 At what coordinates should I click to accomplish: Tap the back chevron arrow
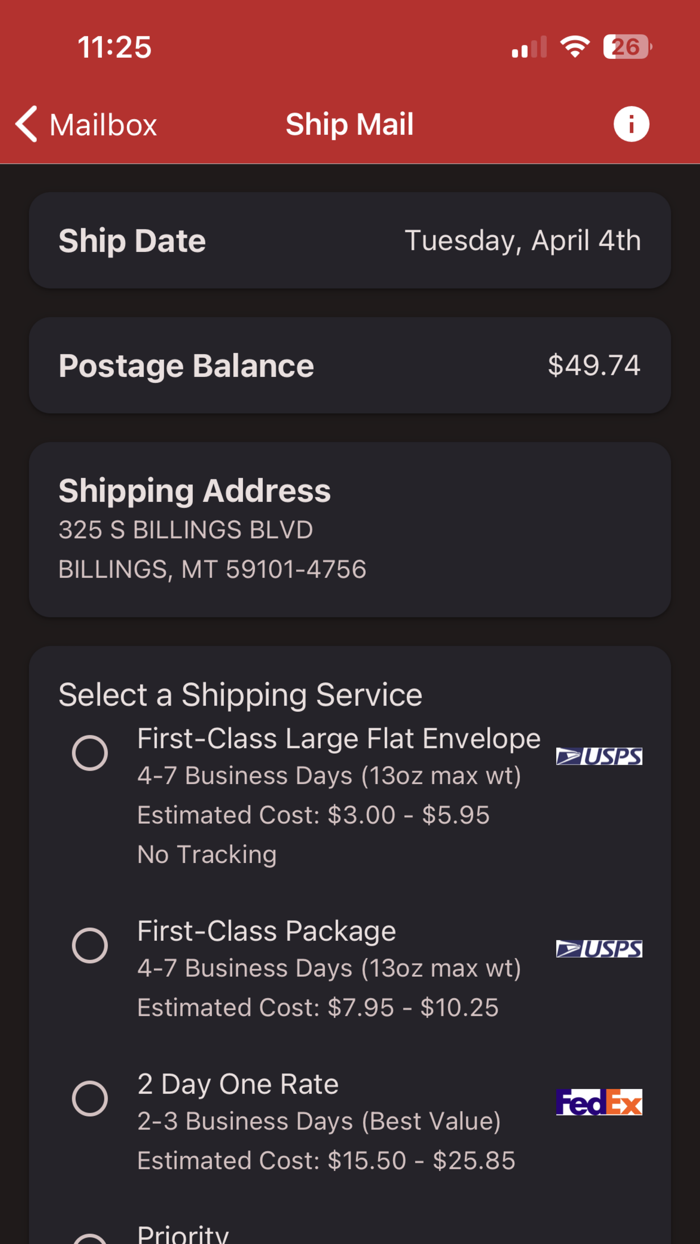(25, 124)
